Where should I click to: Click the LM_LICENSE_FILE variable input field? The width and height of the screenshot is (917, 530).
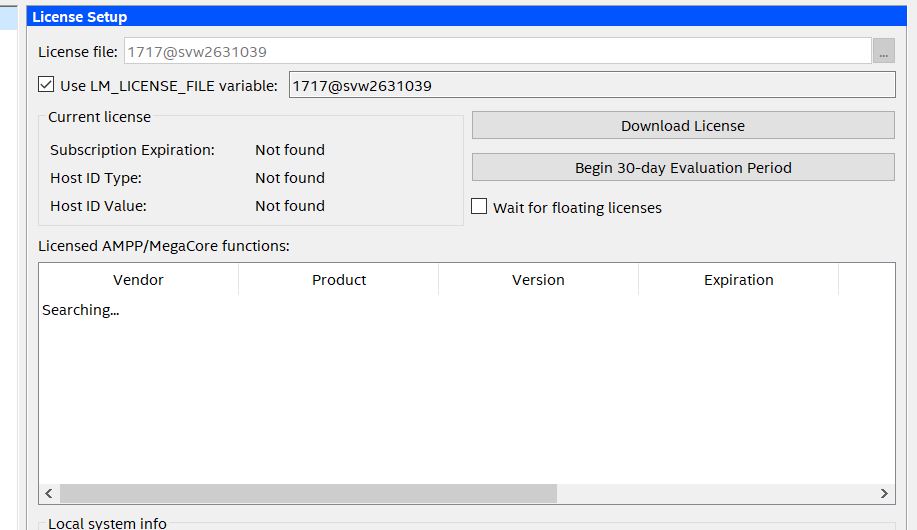[592, 85]
